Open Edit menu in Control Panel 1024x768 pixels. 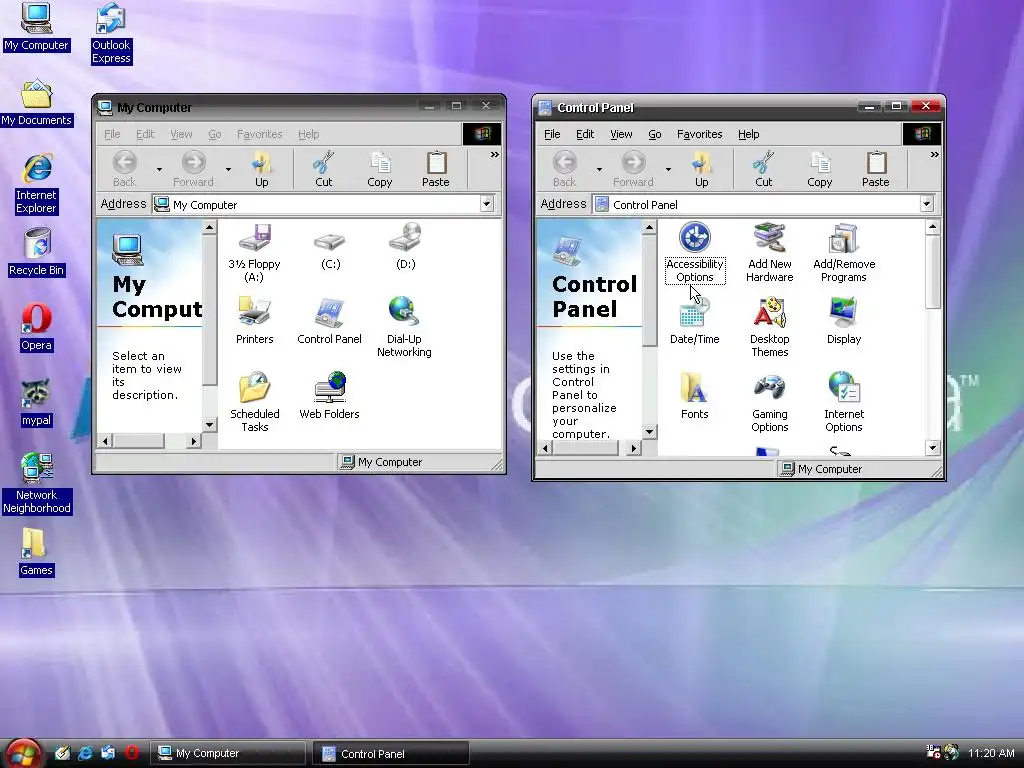coord(584,134)
